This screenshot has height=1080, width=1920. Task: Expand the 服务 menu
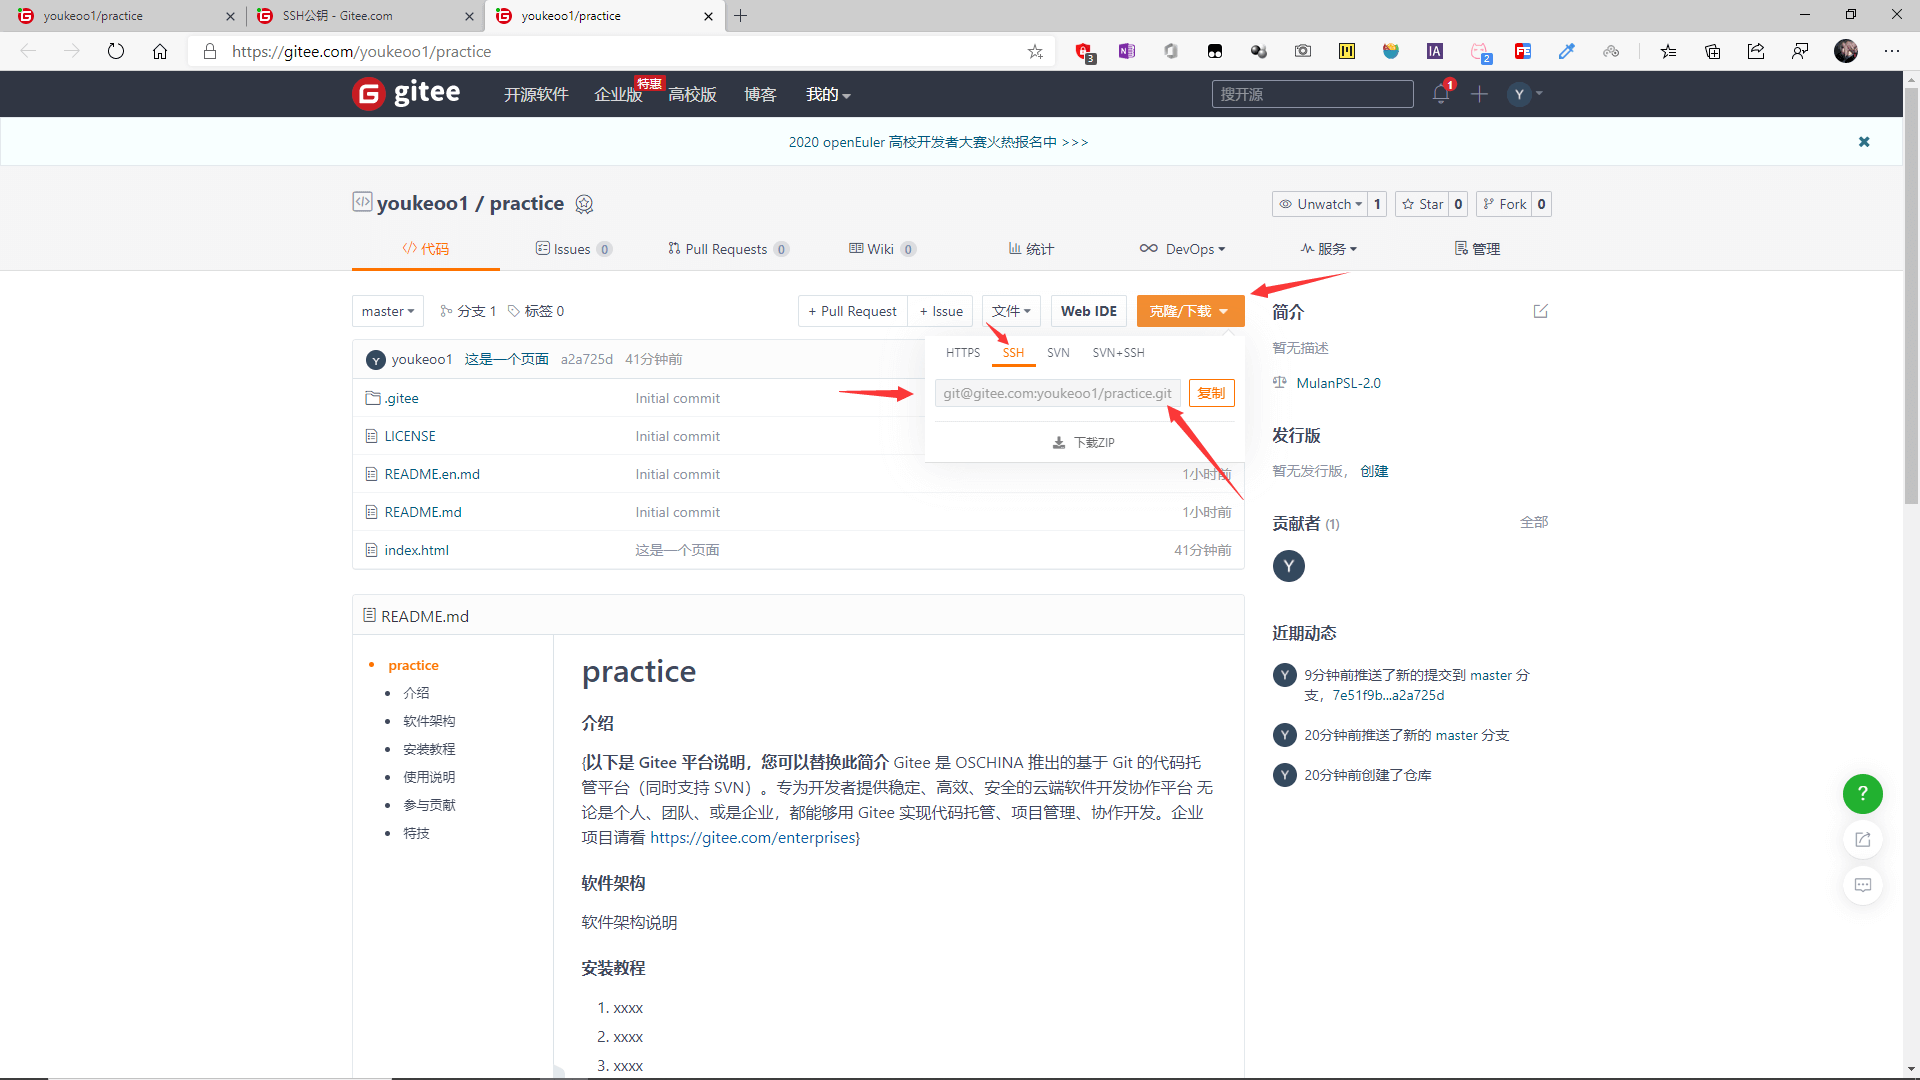[x=1328, y=249]
